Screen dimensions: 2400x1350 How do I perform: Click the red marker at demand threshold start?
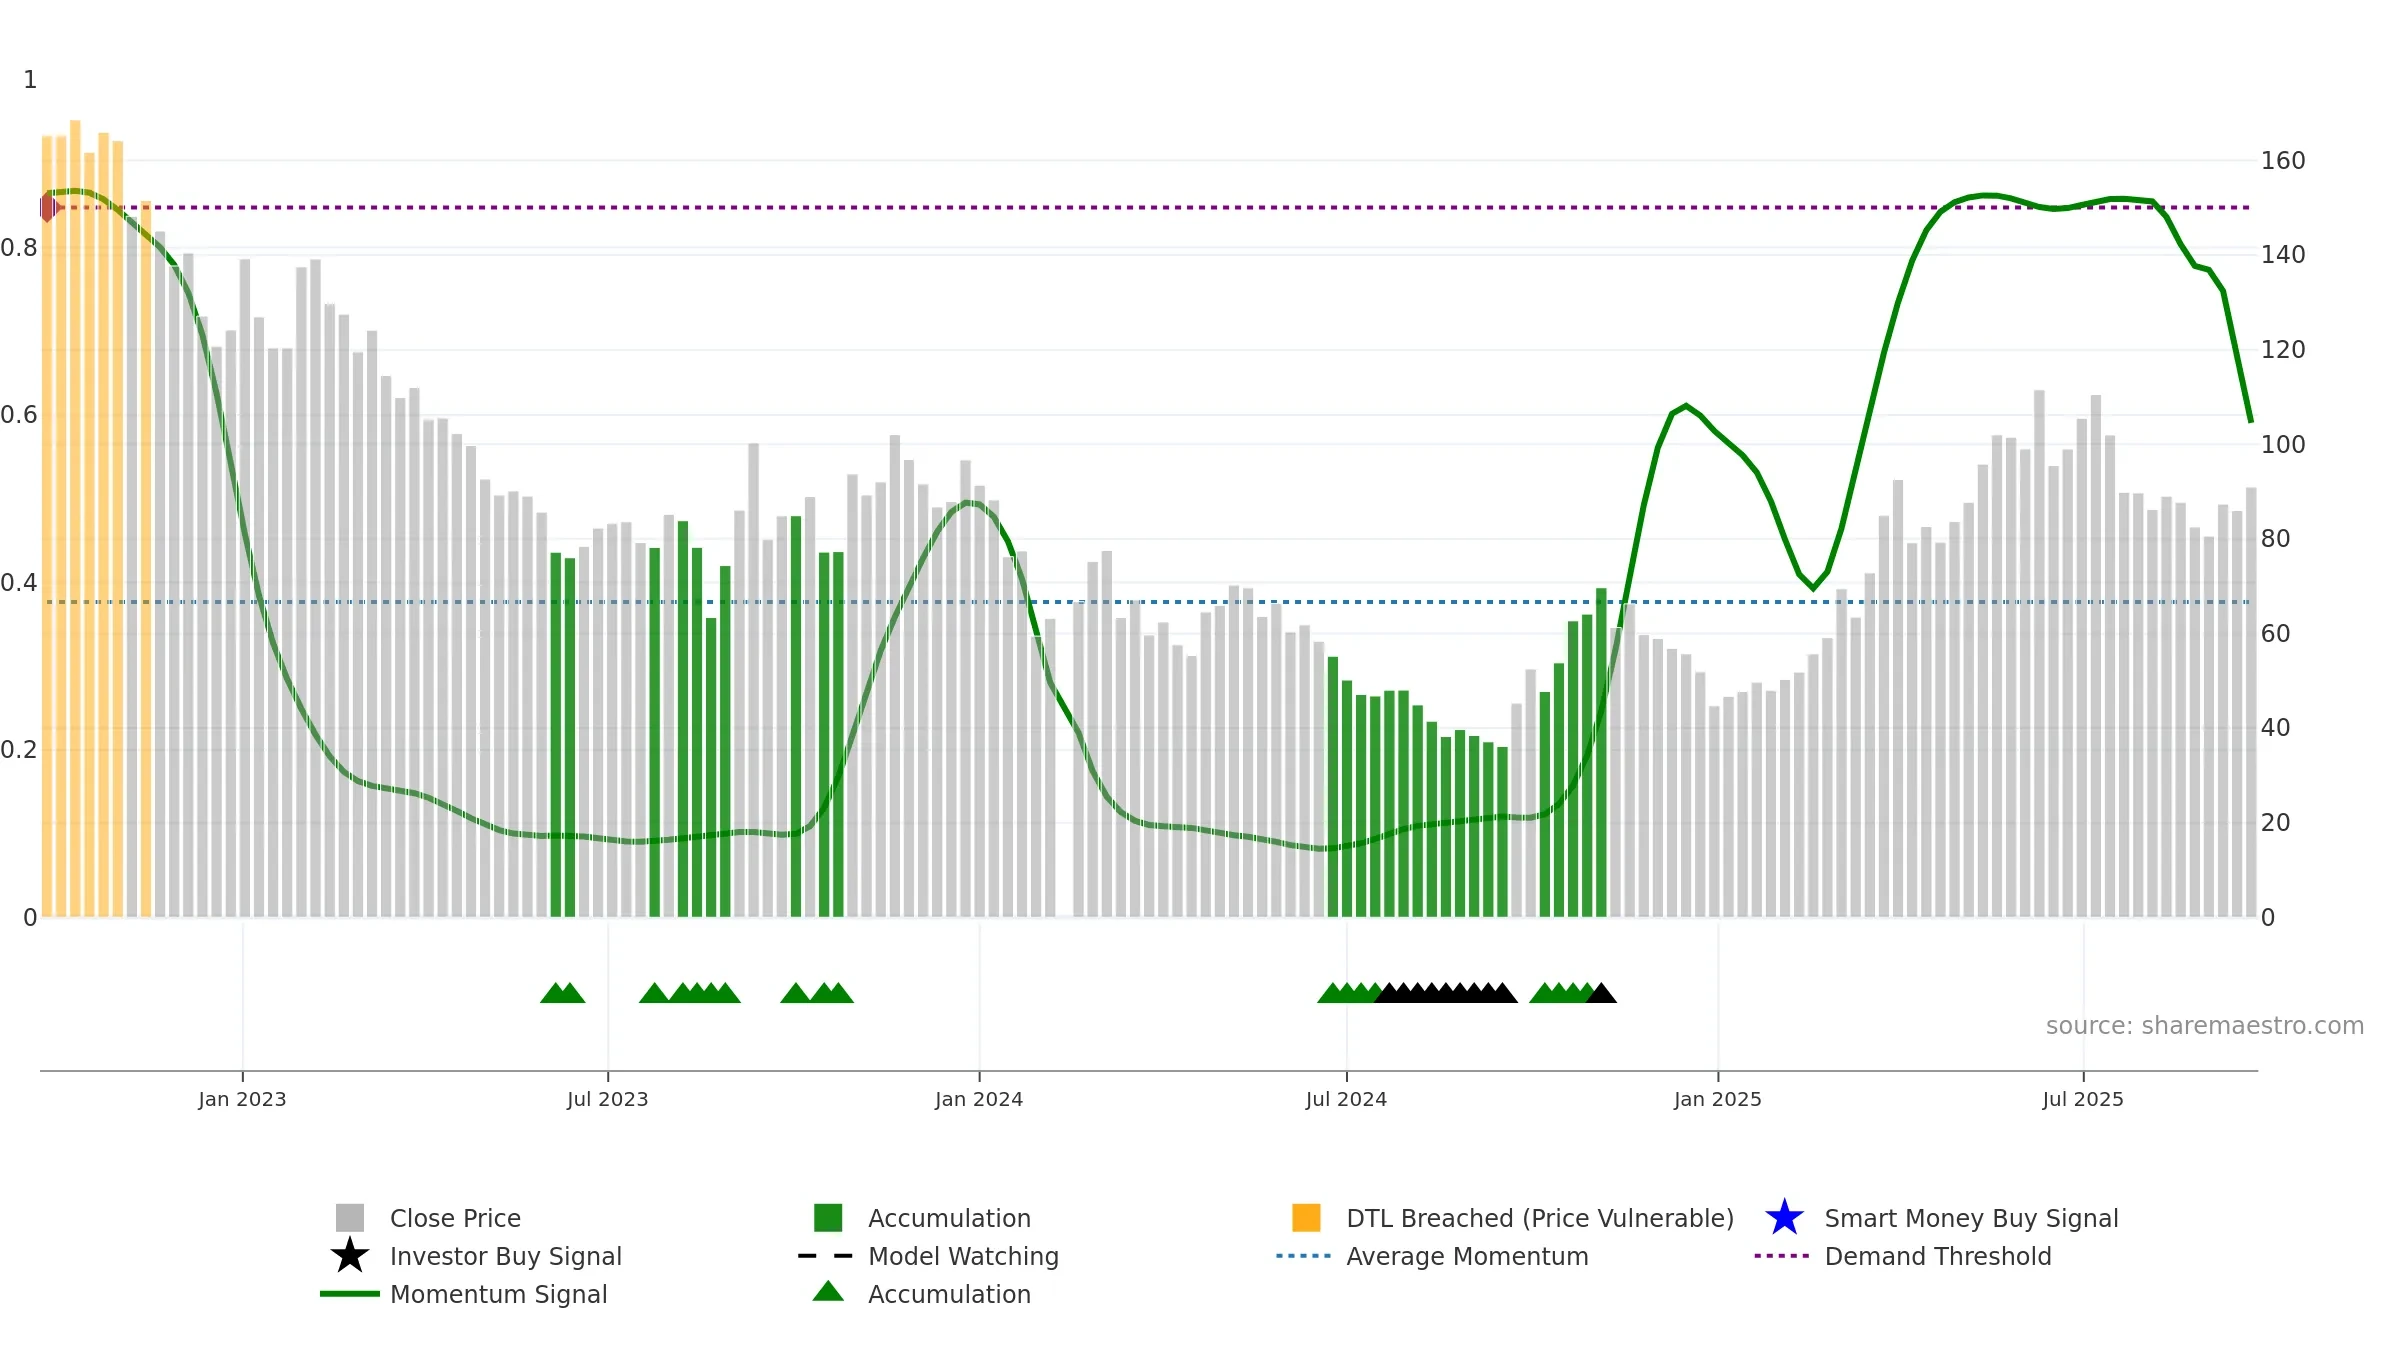[49, 208]
